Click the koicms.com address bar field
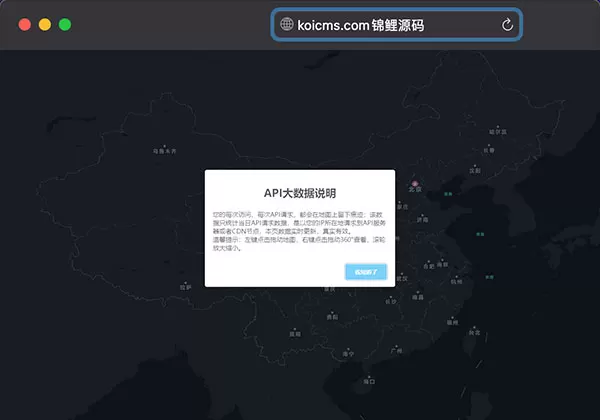This screenshot has width=600, height=420. pyautogui.click(x=397, y=25)
